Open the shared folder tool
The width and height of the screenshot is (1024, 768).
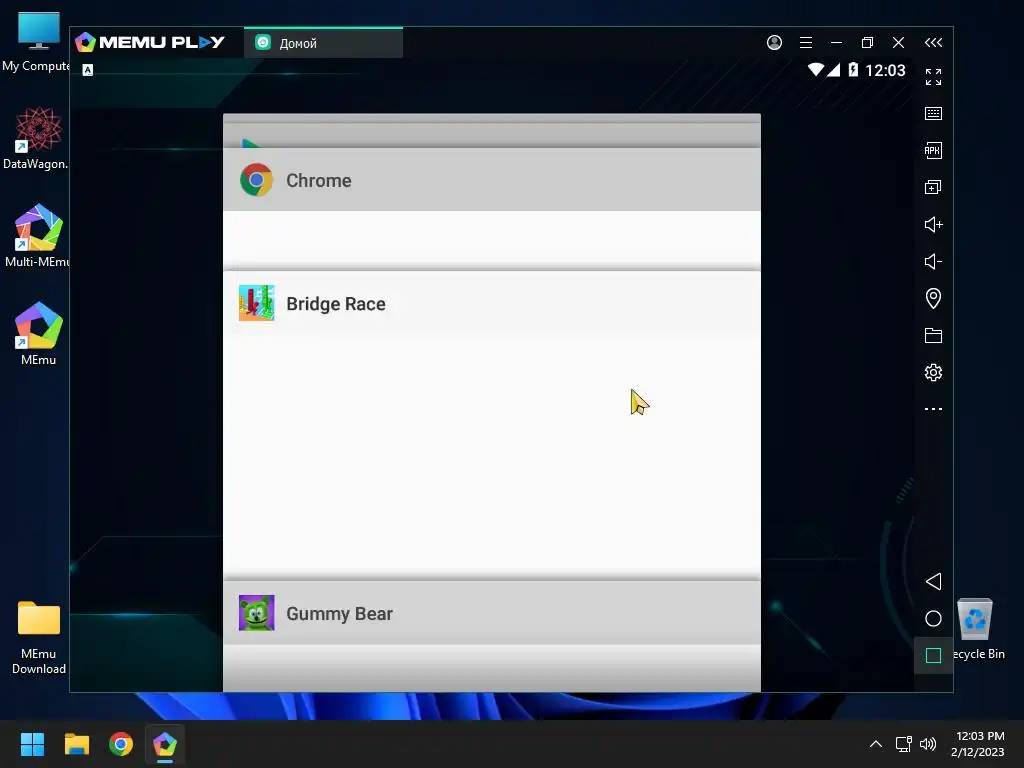(933, 336)
